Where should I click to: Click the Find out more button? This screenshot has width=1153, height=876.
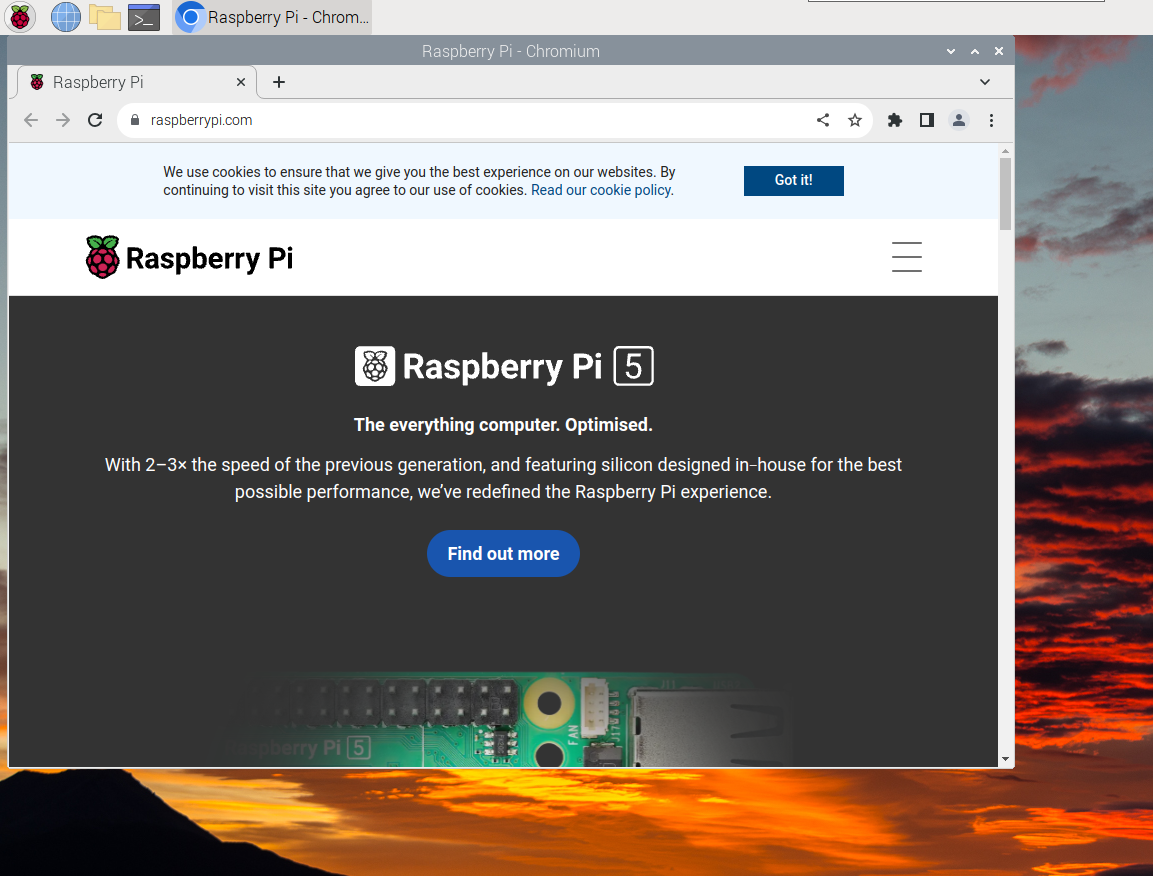[503, 553]
